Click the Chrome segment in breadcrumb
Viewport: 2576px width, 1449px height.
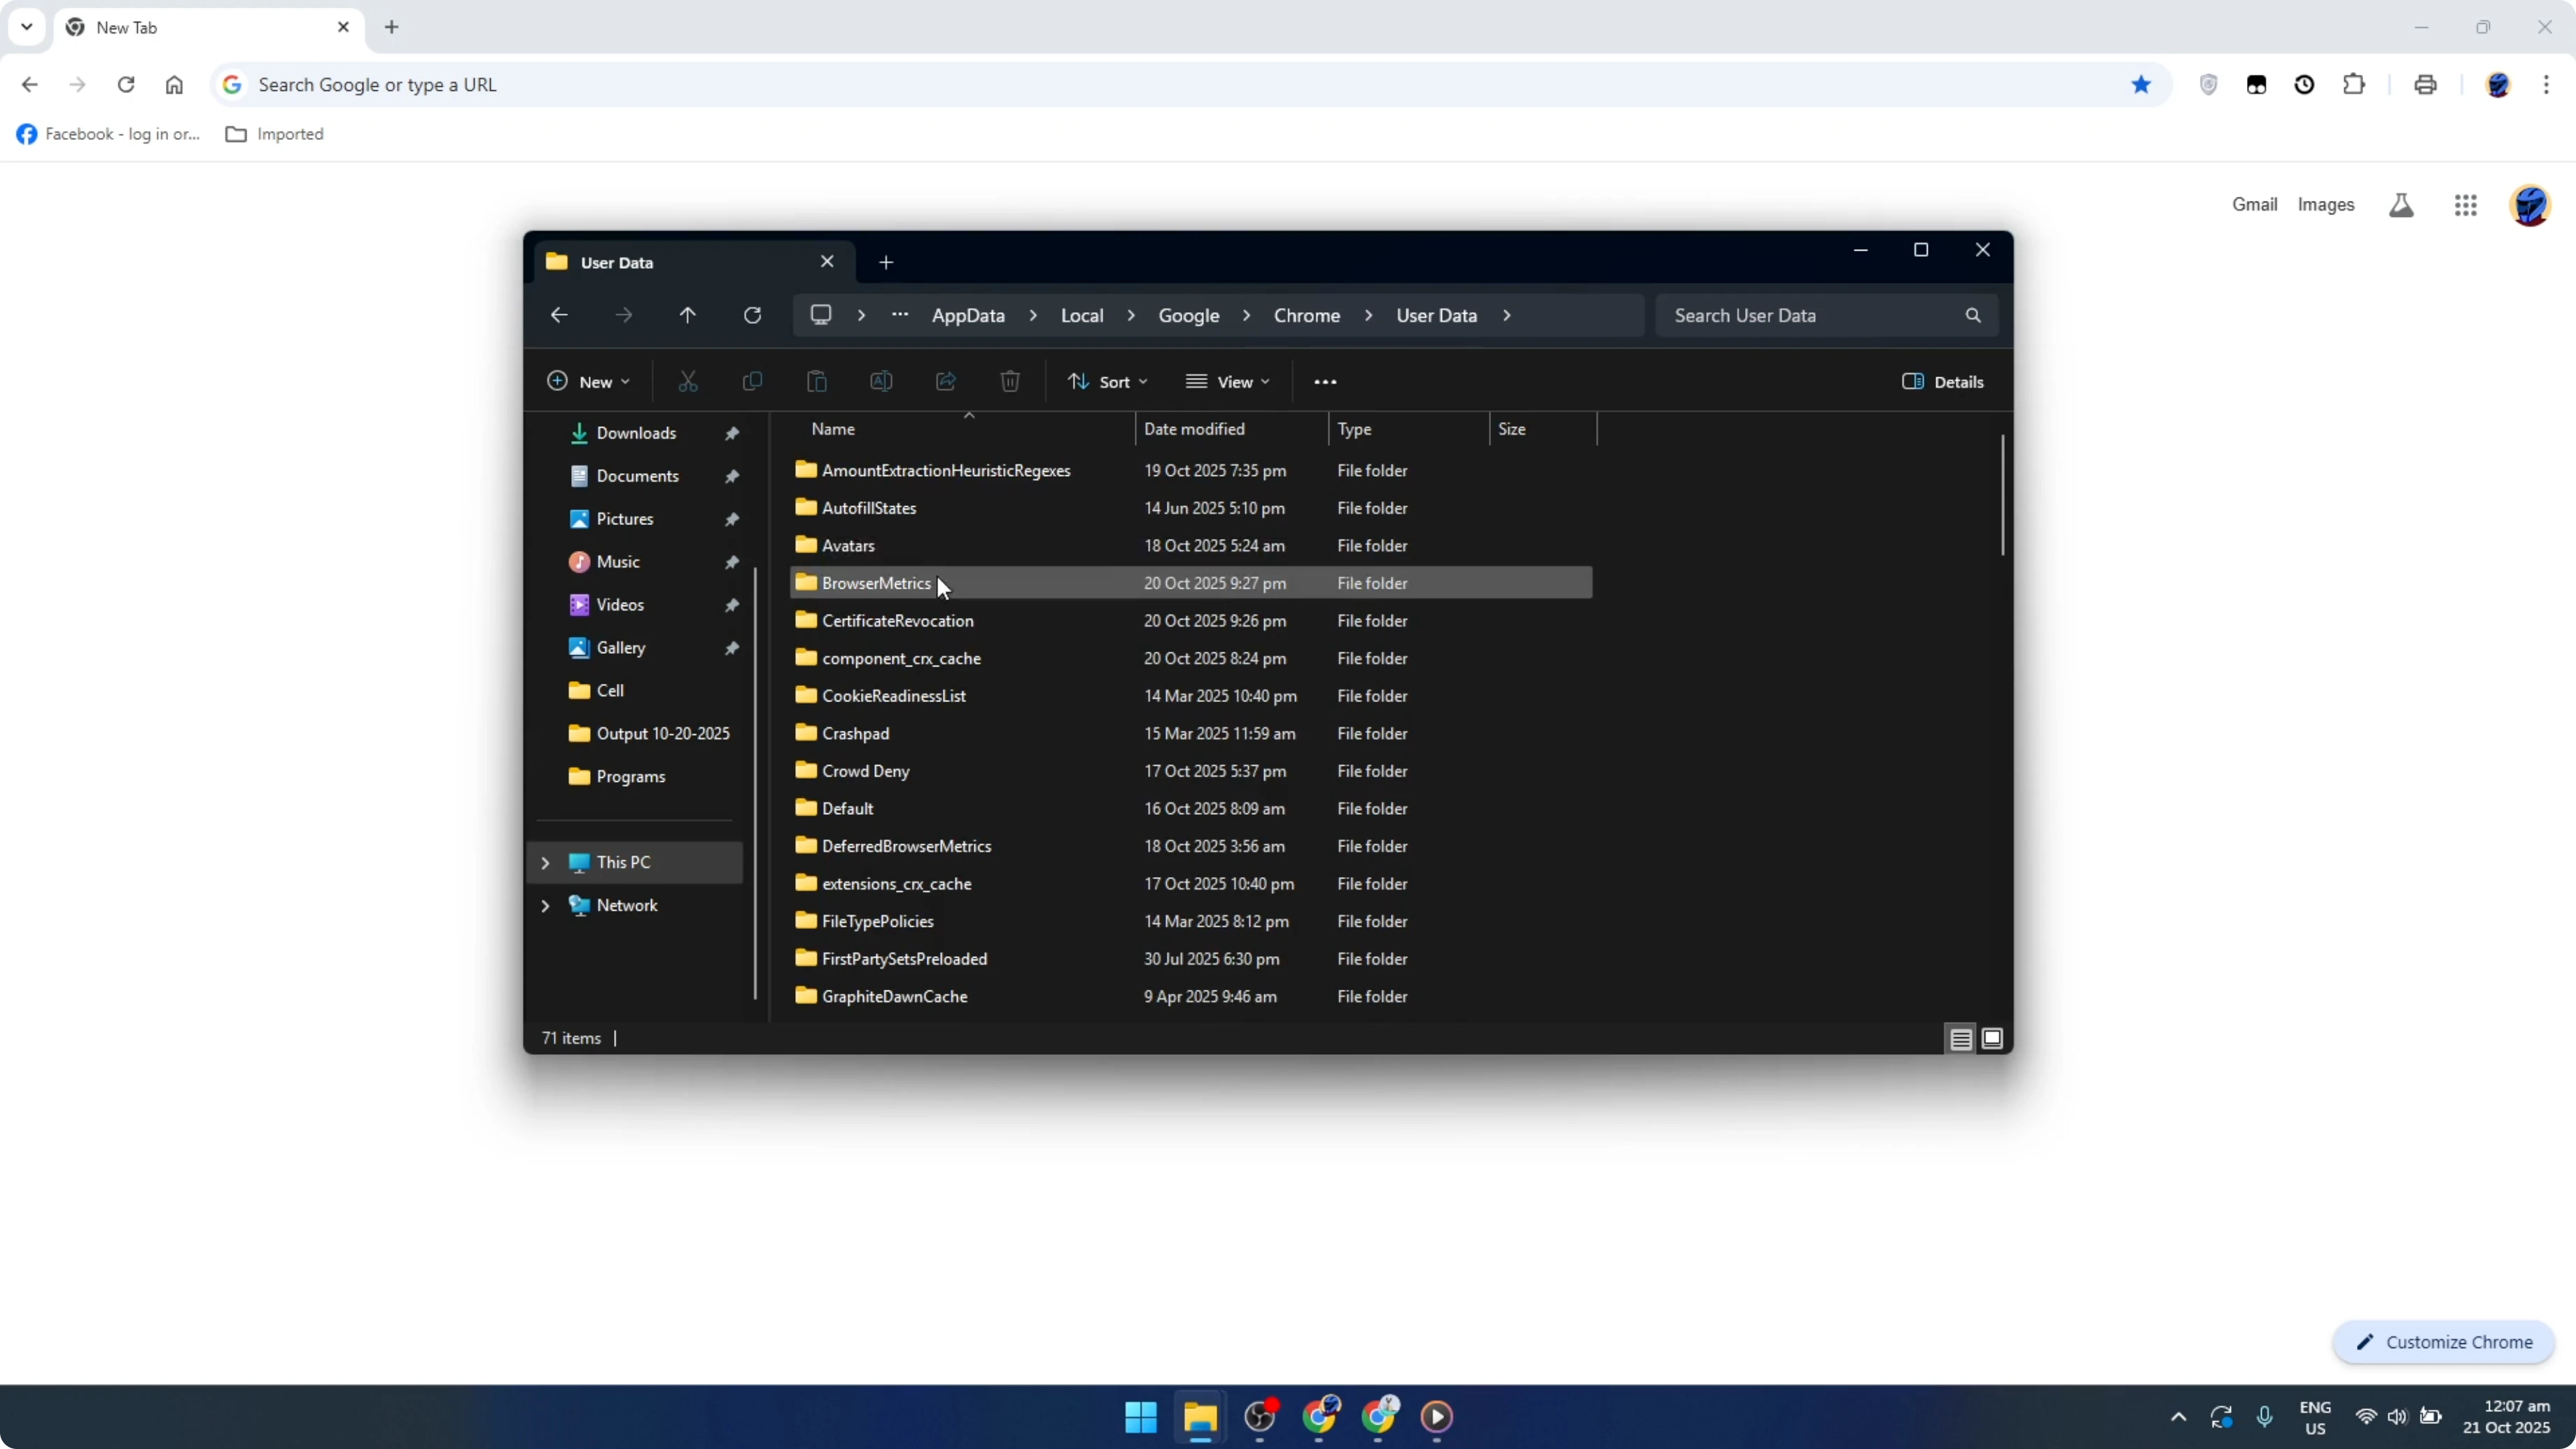(x=1307, y=316)
